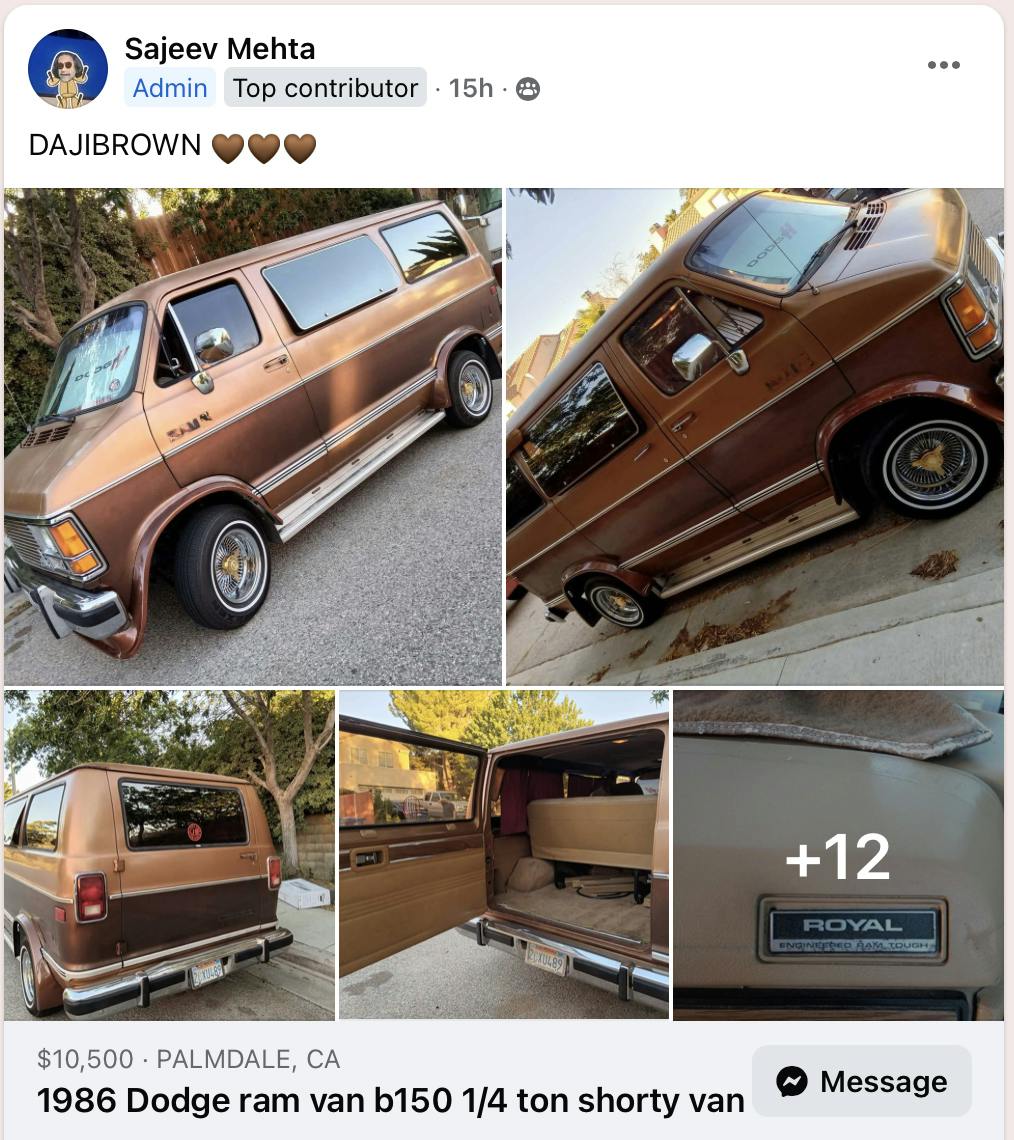This screenshot has width=1014, height=1140.
Task: Open the three-dot post options menu
Action: tap(943, 65)
